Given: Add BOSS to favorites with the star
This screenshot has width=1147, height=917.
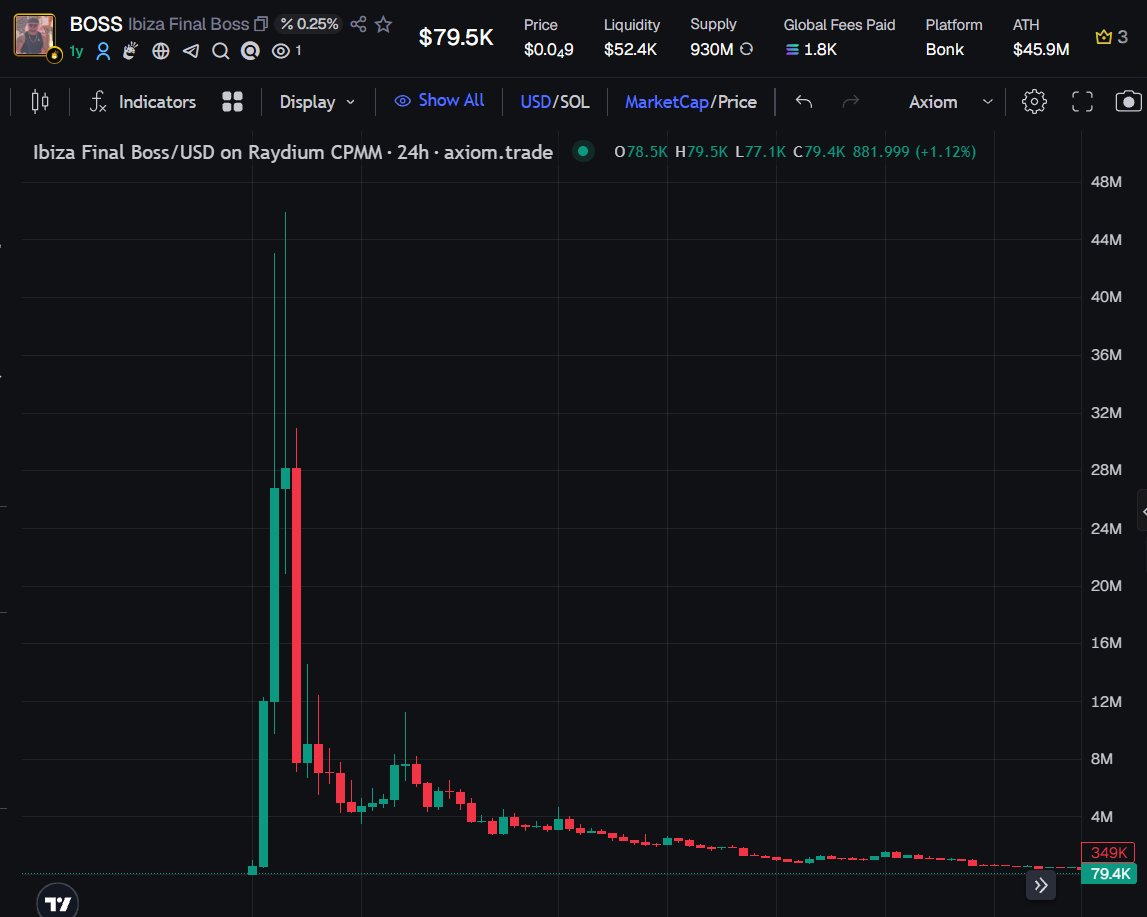Looking at the screenshot, I should click(383, 24).
